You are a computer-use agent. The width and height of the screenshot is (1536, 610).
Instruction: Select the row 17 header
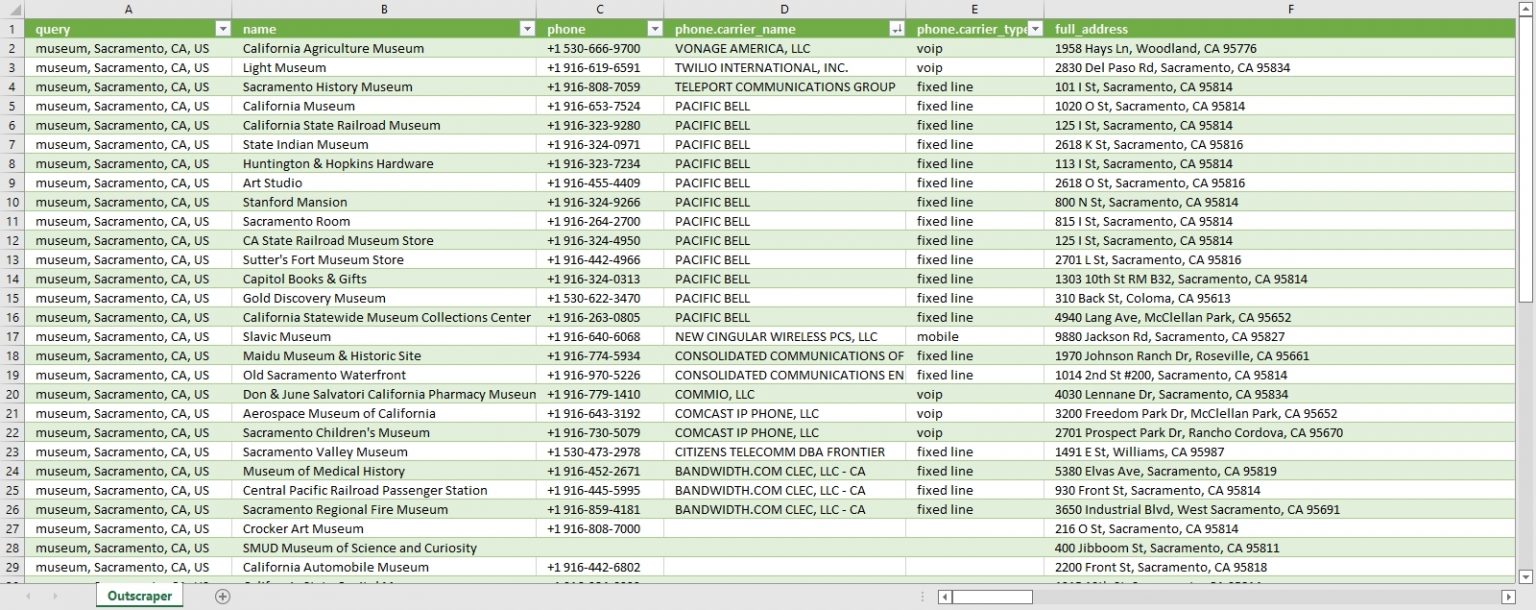[12, 337]
